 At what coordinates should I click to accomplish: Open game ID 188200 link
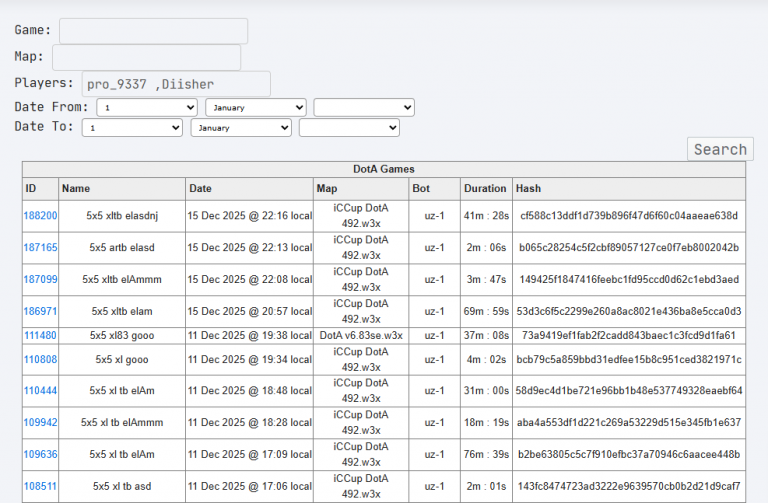pyautogui.click(x=40, y=216)
